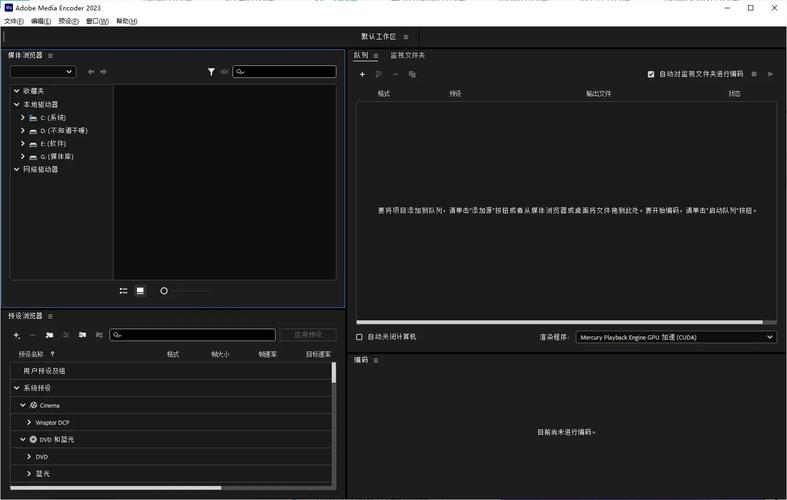
Task: Expand the G: (媒体库) drive
Action: pyautogui.click(x=23, y=157)
